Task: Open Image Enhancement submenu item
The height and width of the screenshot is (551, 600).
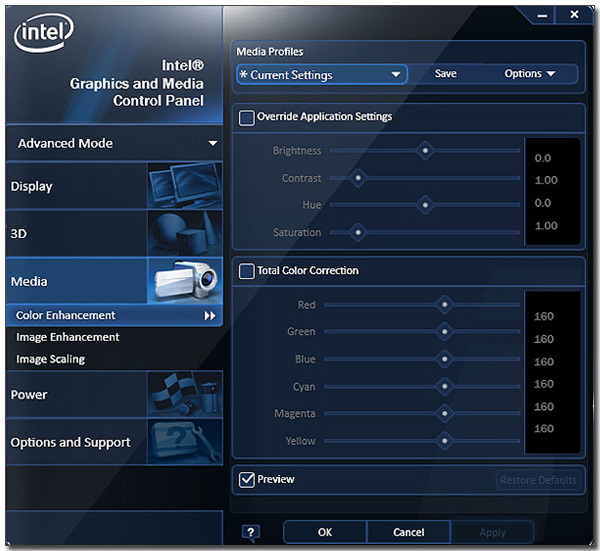Action: [68, 337]
